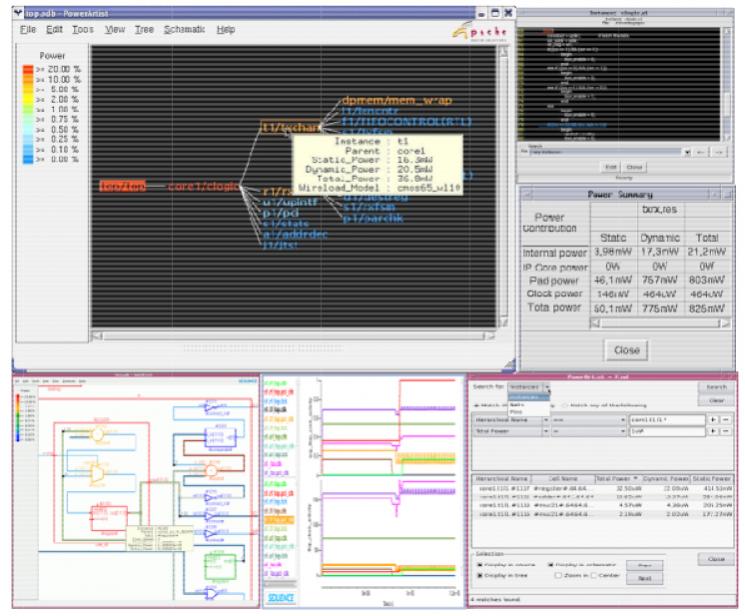Toggle the Display in tree checkbox
Screen dimensions: 745x616
(x=480, y=576)
